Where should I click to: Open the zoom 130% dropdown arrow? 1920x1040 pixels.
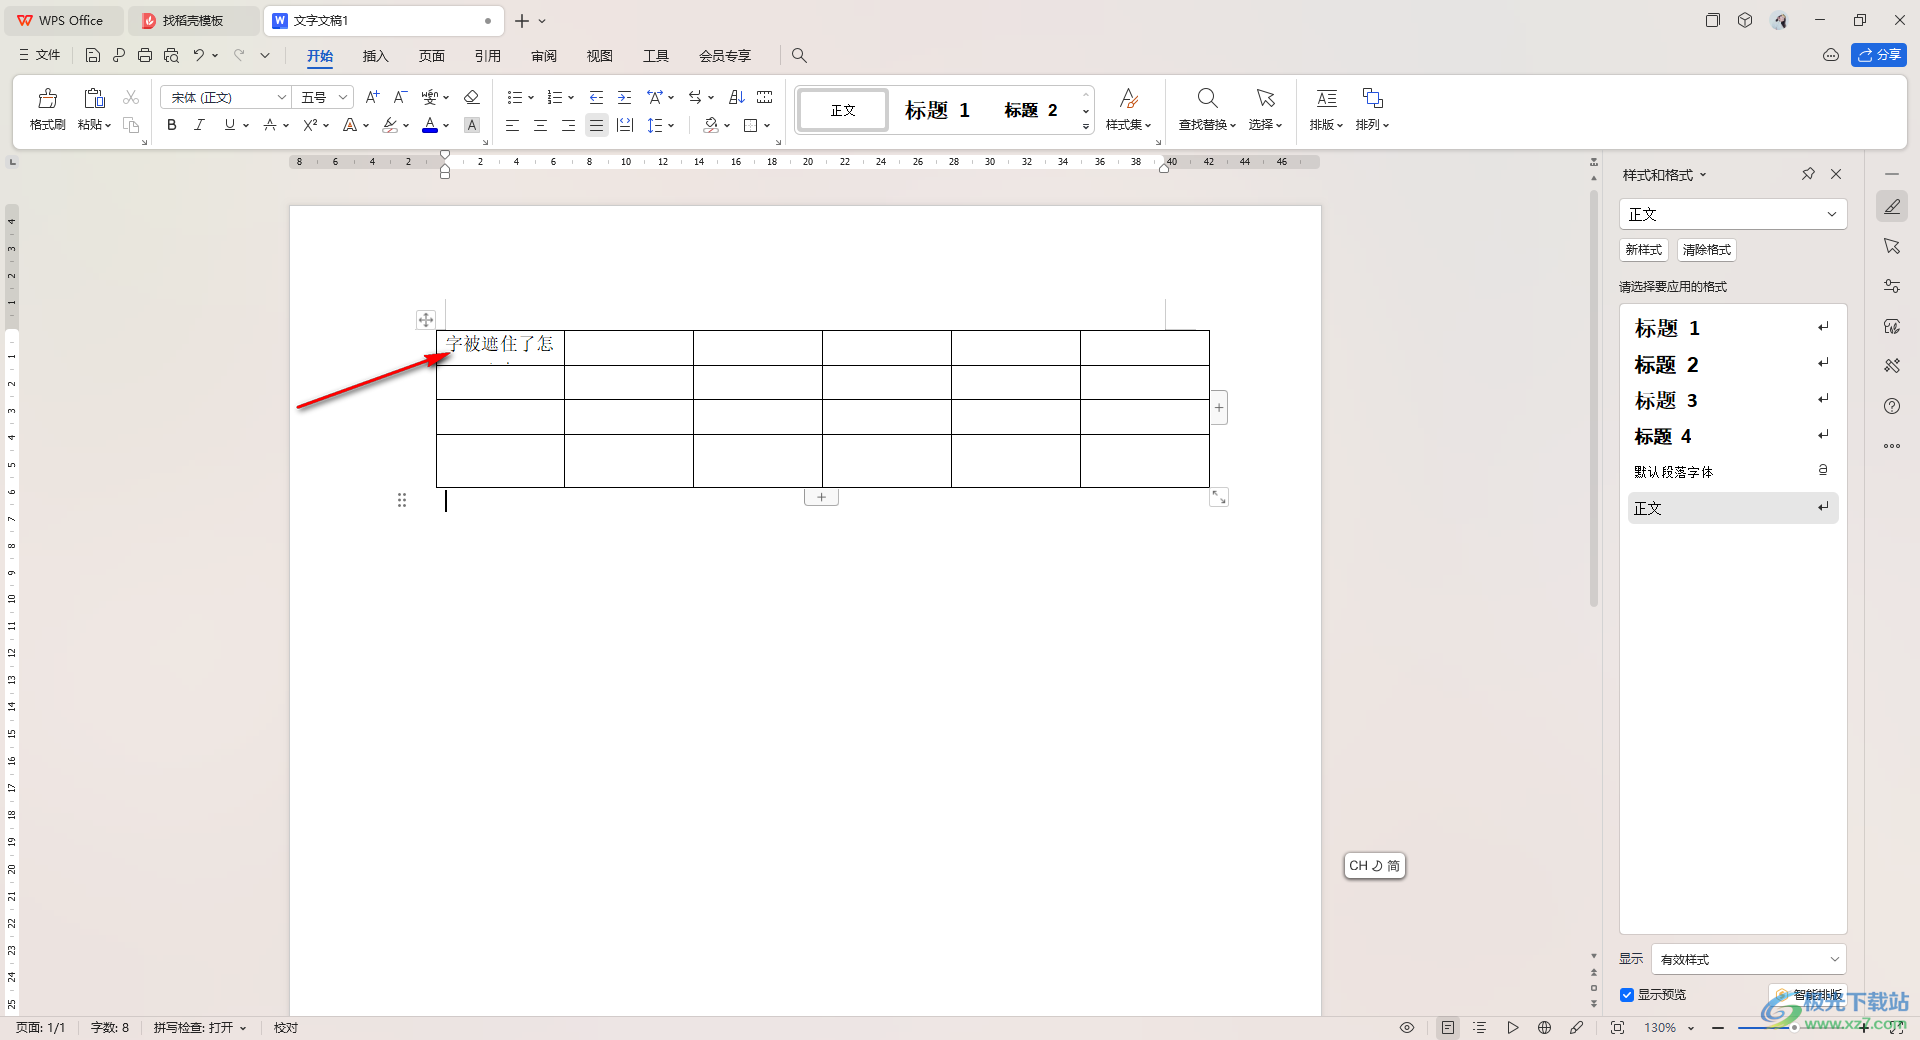(1691, 1028)
